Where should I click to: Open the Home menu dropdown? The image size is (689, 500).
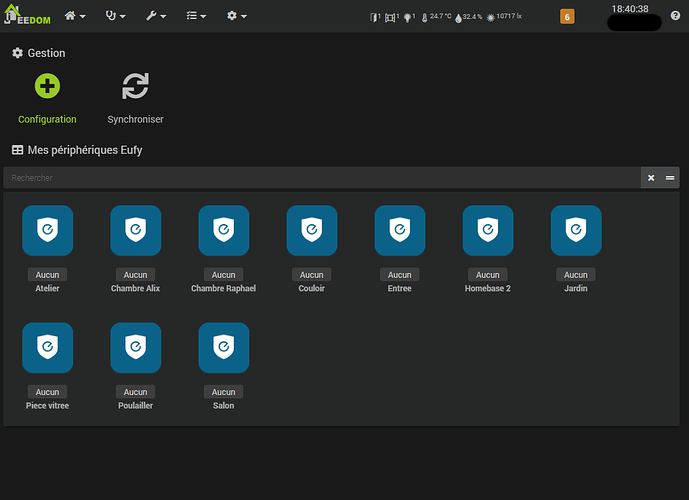[x=75, y=16]
